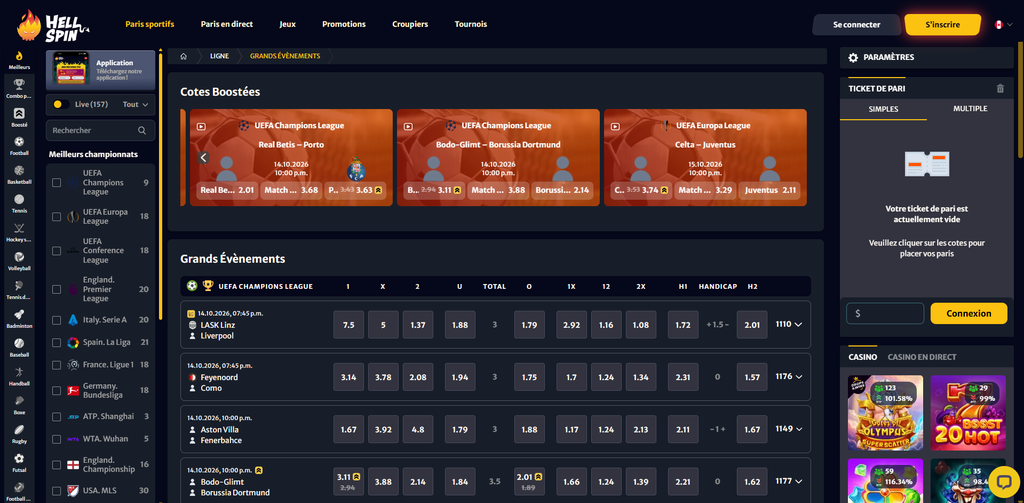Image resolution: width=1024 pixels, height=503 pixels.
Task: Select the Badminton sport icon
Action: pos(19,314)
